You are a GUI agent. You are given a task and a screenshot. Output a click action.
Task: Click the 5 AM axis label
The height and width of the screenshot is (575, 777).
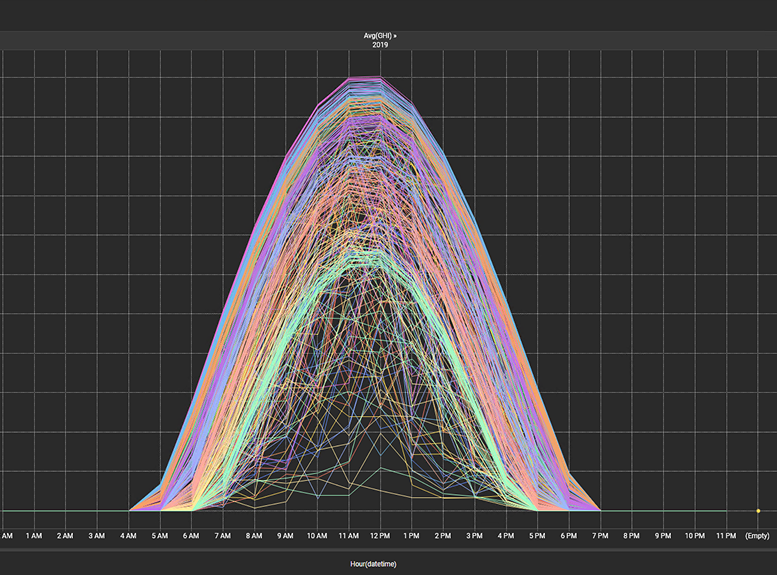pos(160,536)
